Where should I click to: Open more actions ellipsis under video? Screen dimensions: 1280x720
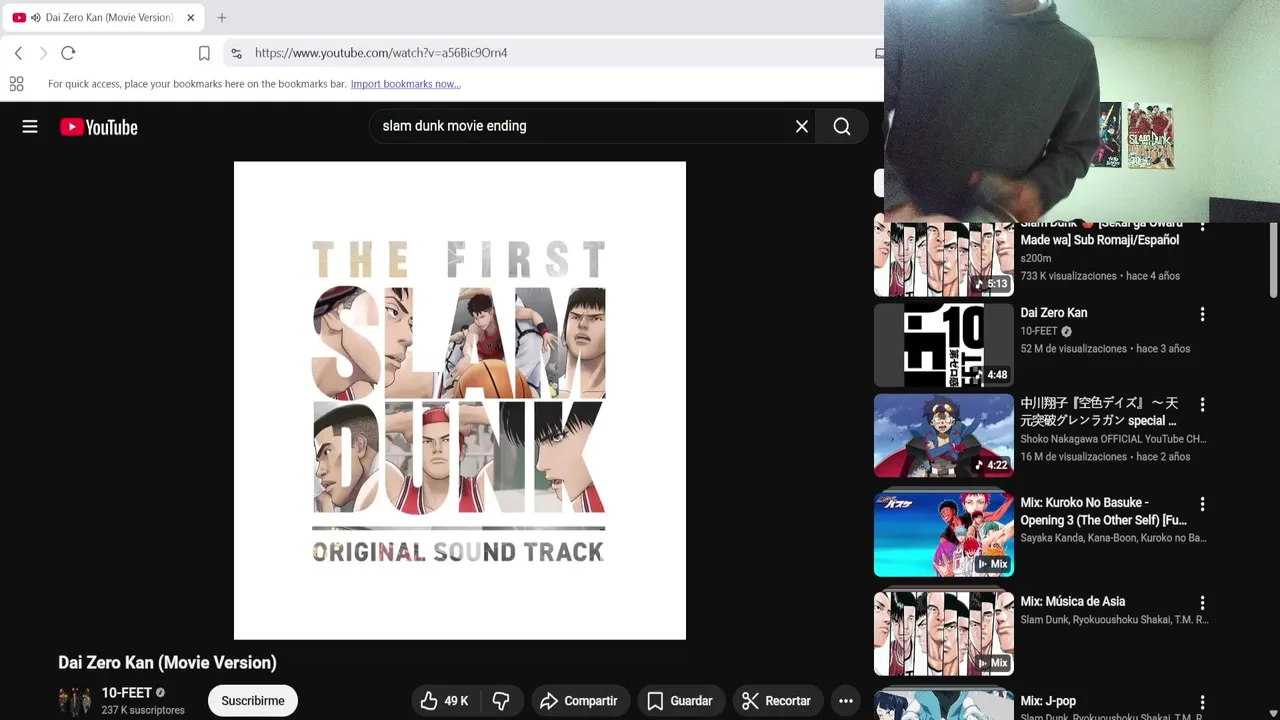pos(846,701)
